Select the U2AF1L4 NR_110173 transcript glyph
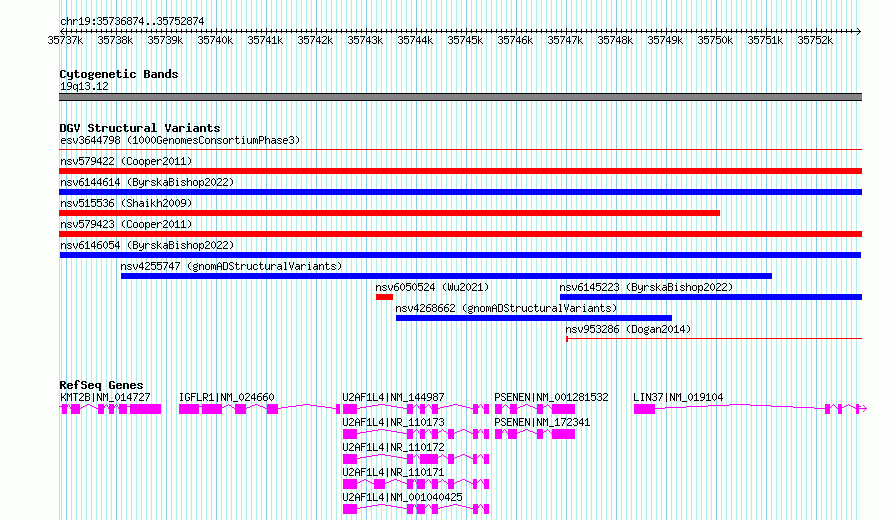 point(416,434)
